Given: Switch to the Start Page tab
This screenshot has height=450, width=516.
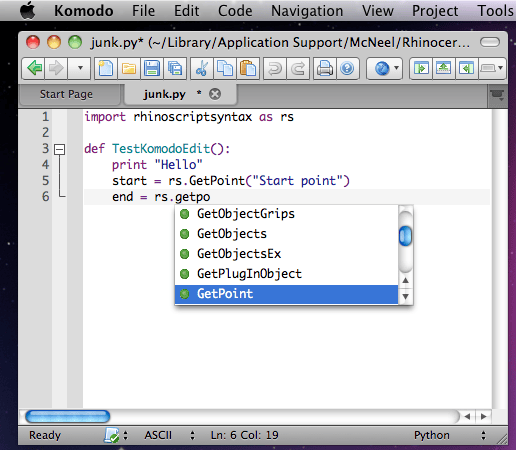Looking at the screenshot, I should (x=66, y=94).
